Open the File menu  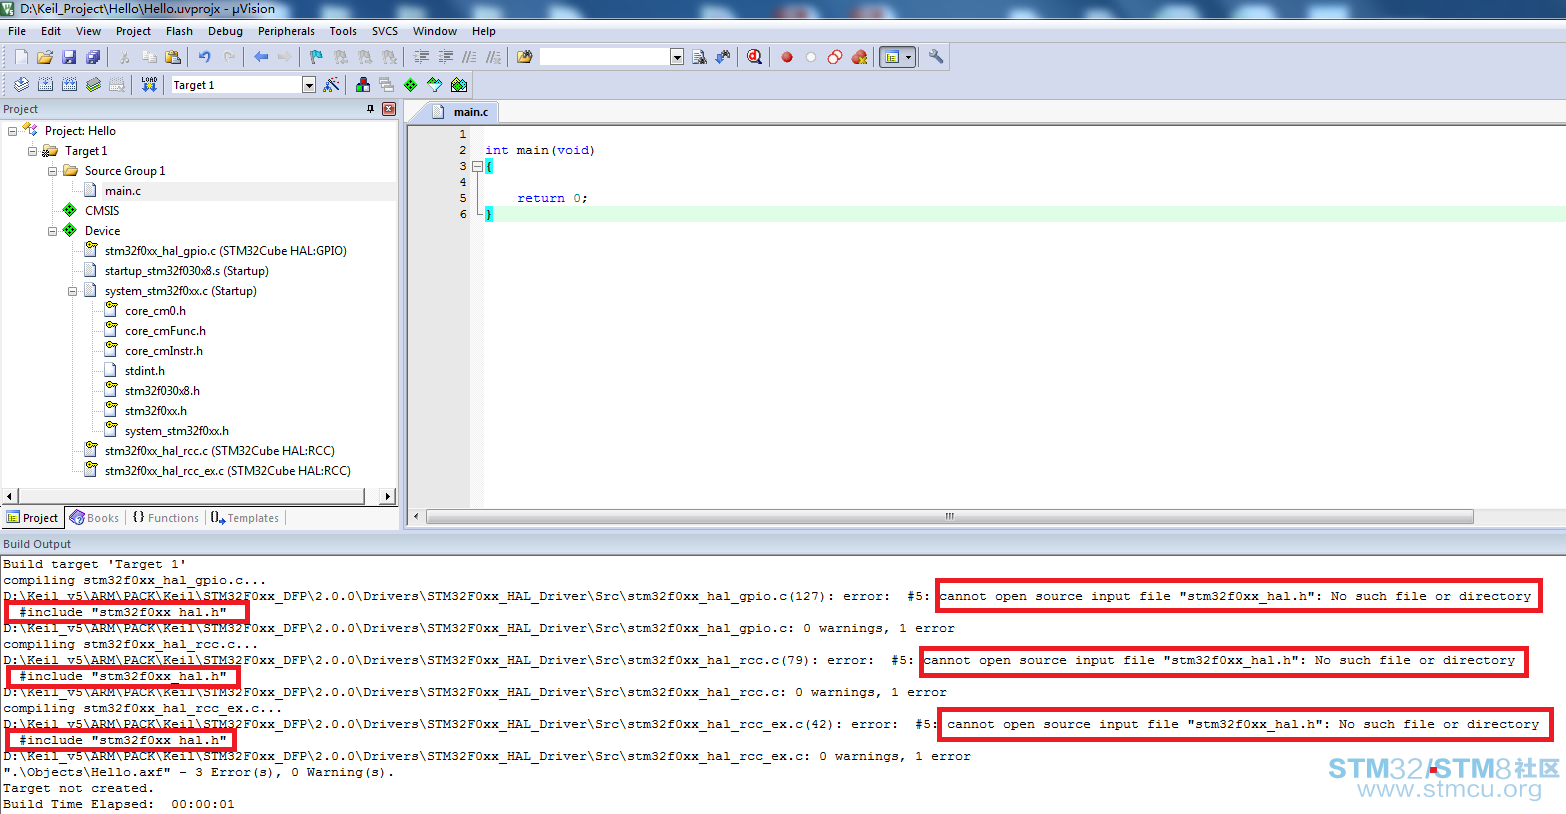pos(17,31)
